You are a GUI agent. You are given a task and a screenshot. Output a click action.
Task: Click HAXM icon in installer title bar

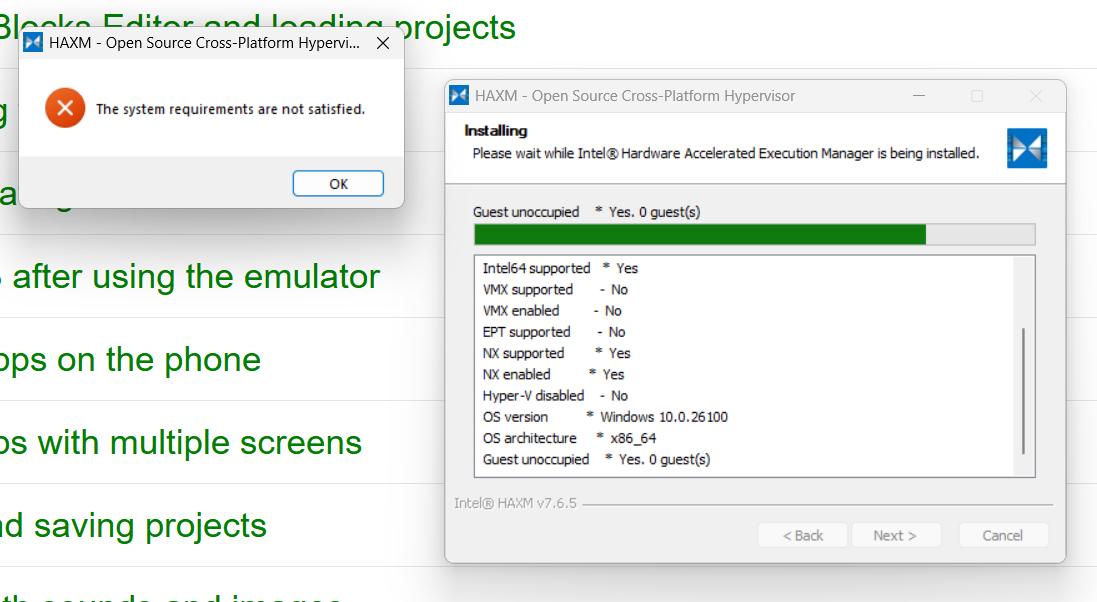click(x=460, y=96)
